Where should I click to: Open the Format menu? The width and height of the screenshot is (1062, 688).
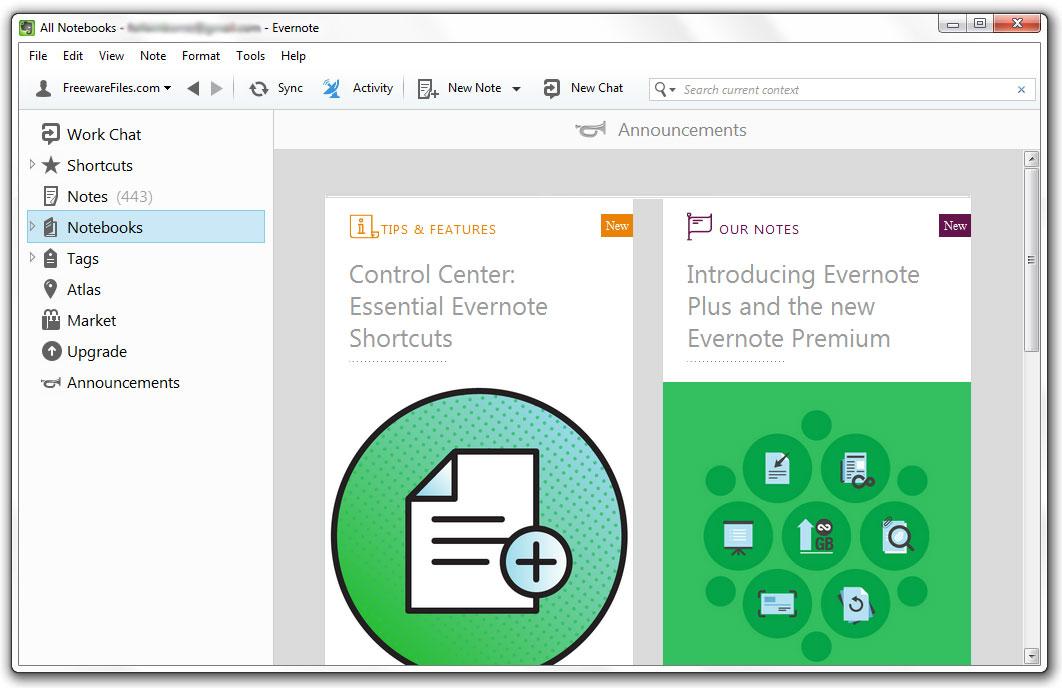[200, 56]
